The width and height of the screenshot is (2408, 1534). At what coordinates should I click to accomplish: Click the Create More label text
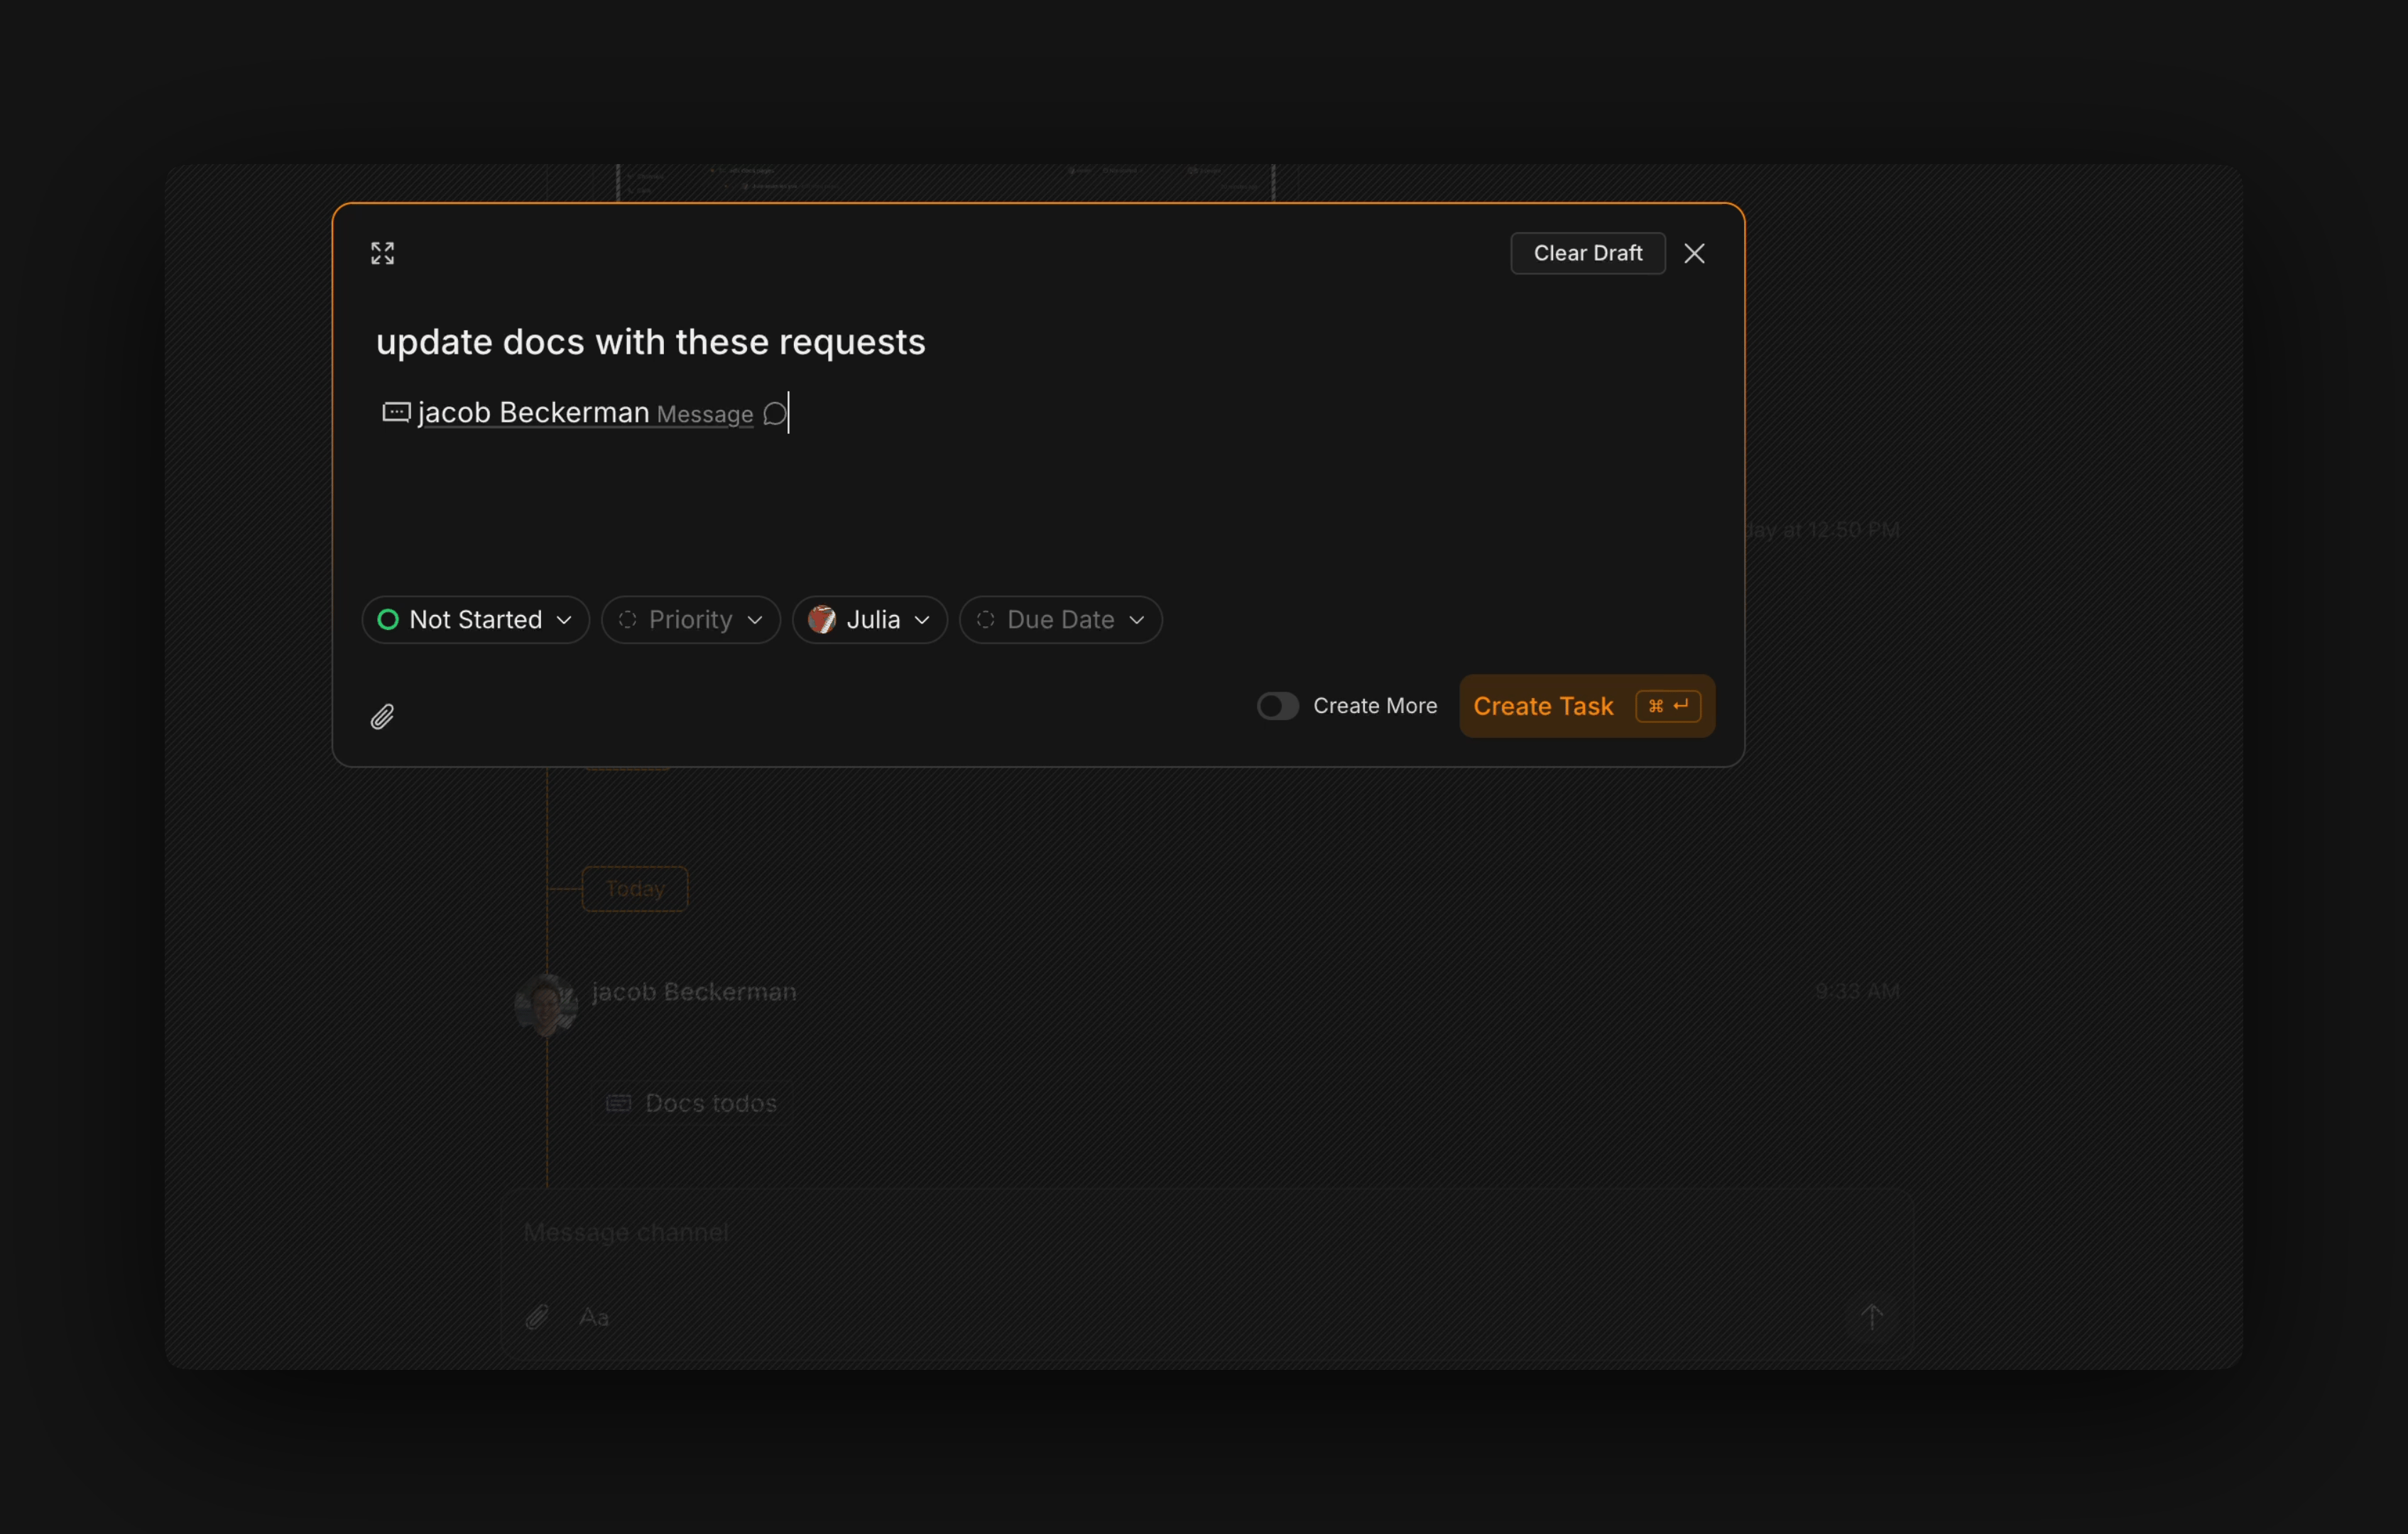click(x=1375, y=706)
